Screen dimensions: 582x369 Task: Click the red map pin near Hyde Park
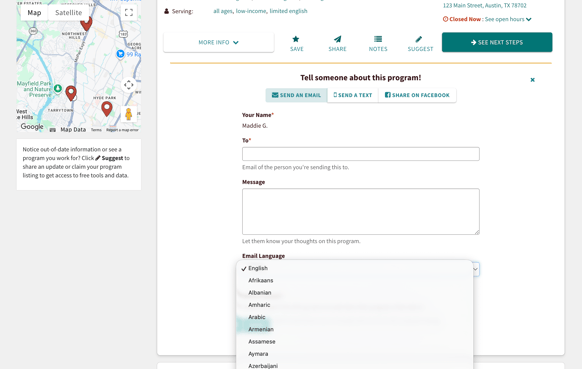pos(107,109)
